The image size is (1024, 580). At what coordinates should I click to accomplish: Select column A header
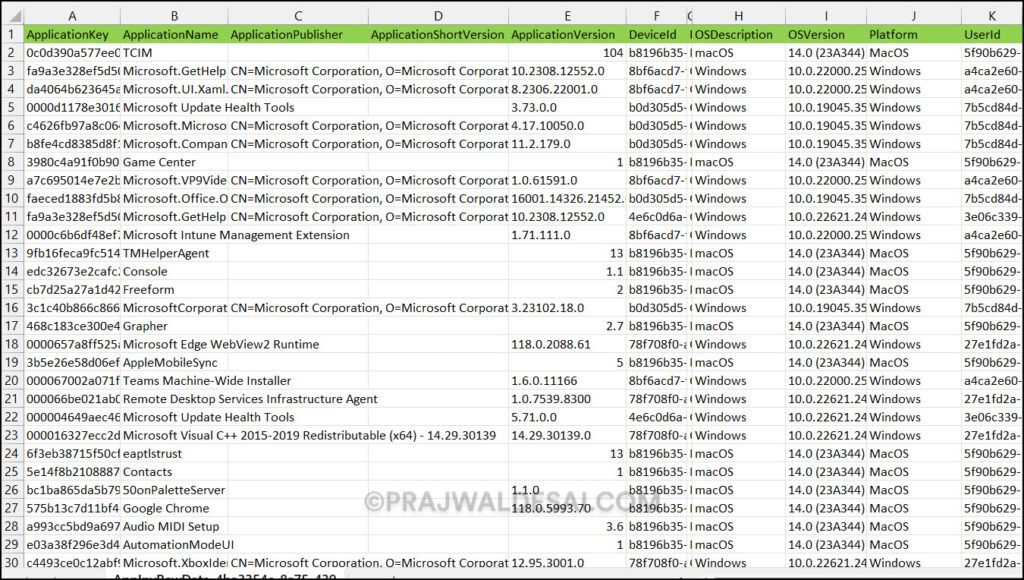[x=72, y=16]
